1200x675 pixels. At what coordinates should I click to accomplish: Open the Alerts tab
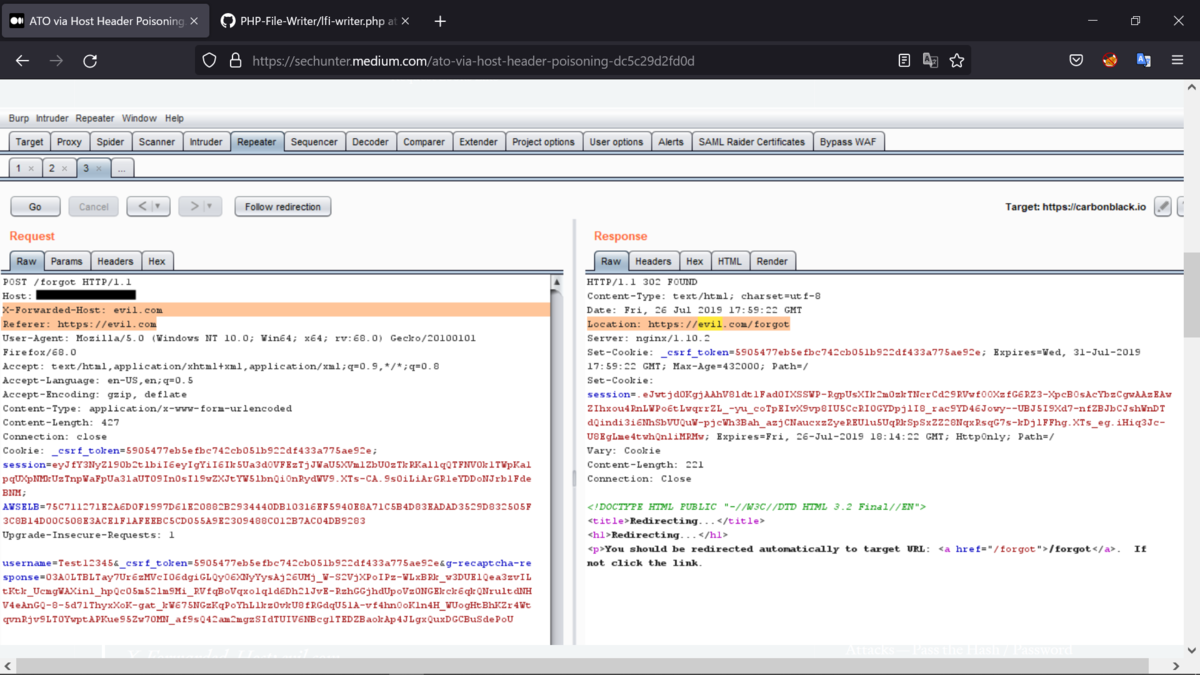point(671,142)
